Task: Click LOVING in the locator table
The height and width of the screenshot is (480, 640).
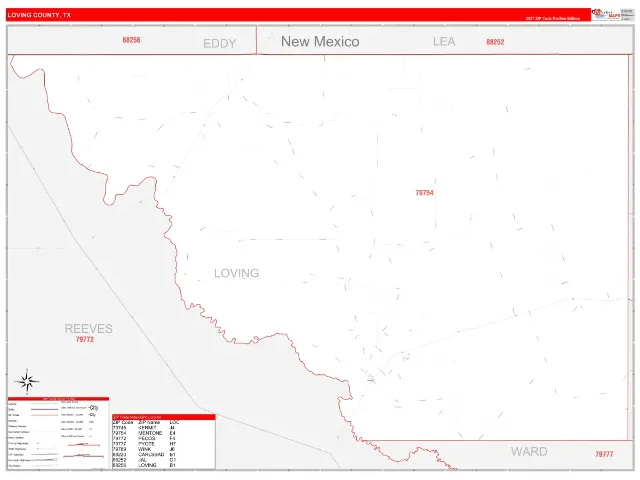Action: (x=147, y=465)
